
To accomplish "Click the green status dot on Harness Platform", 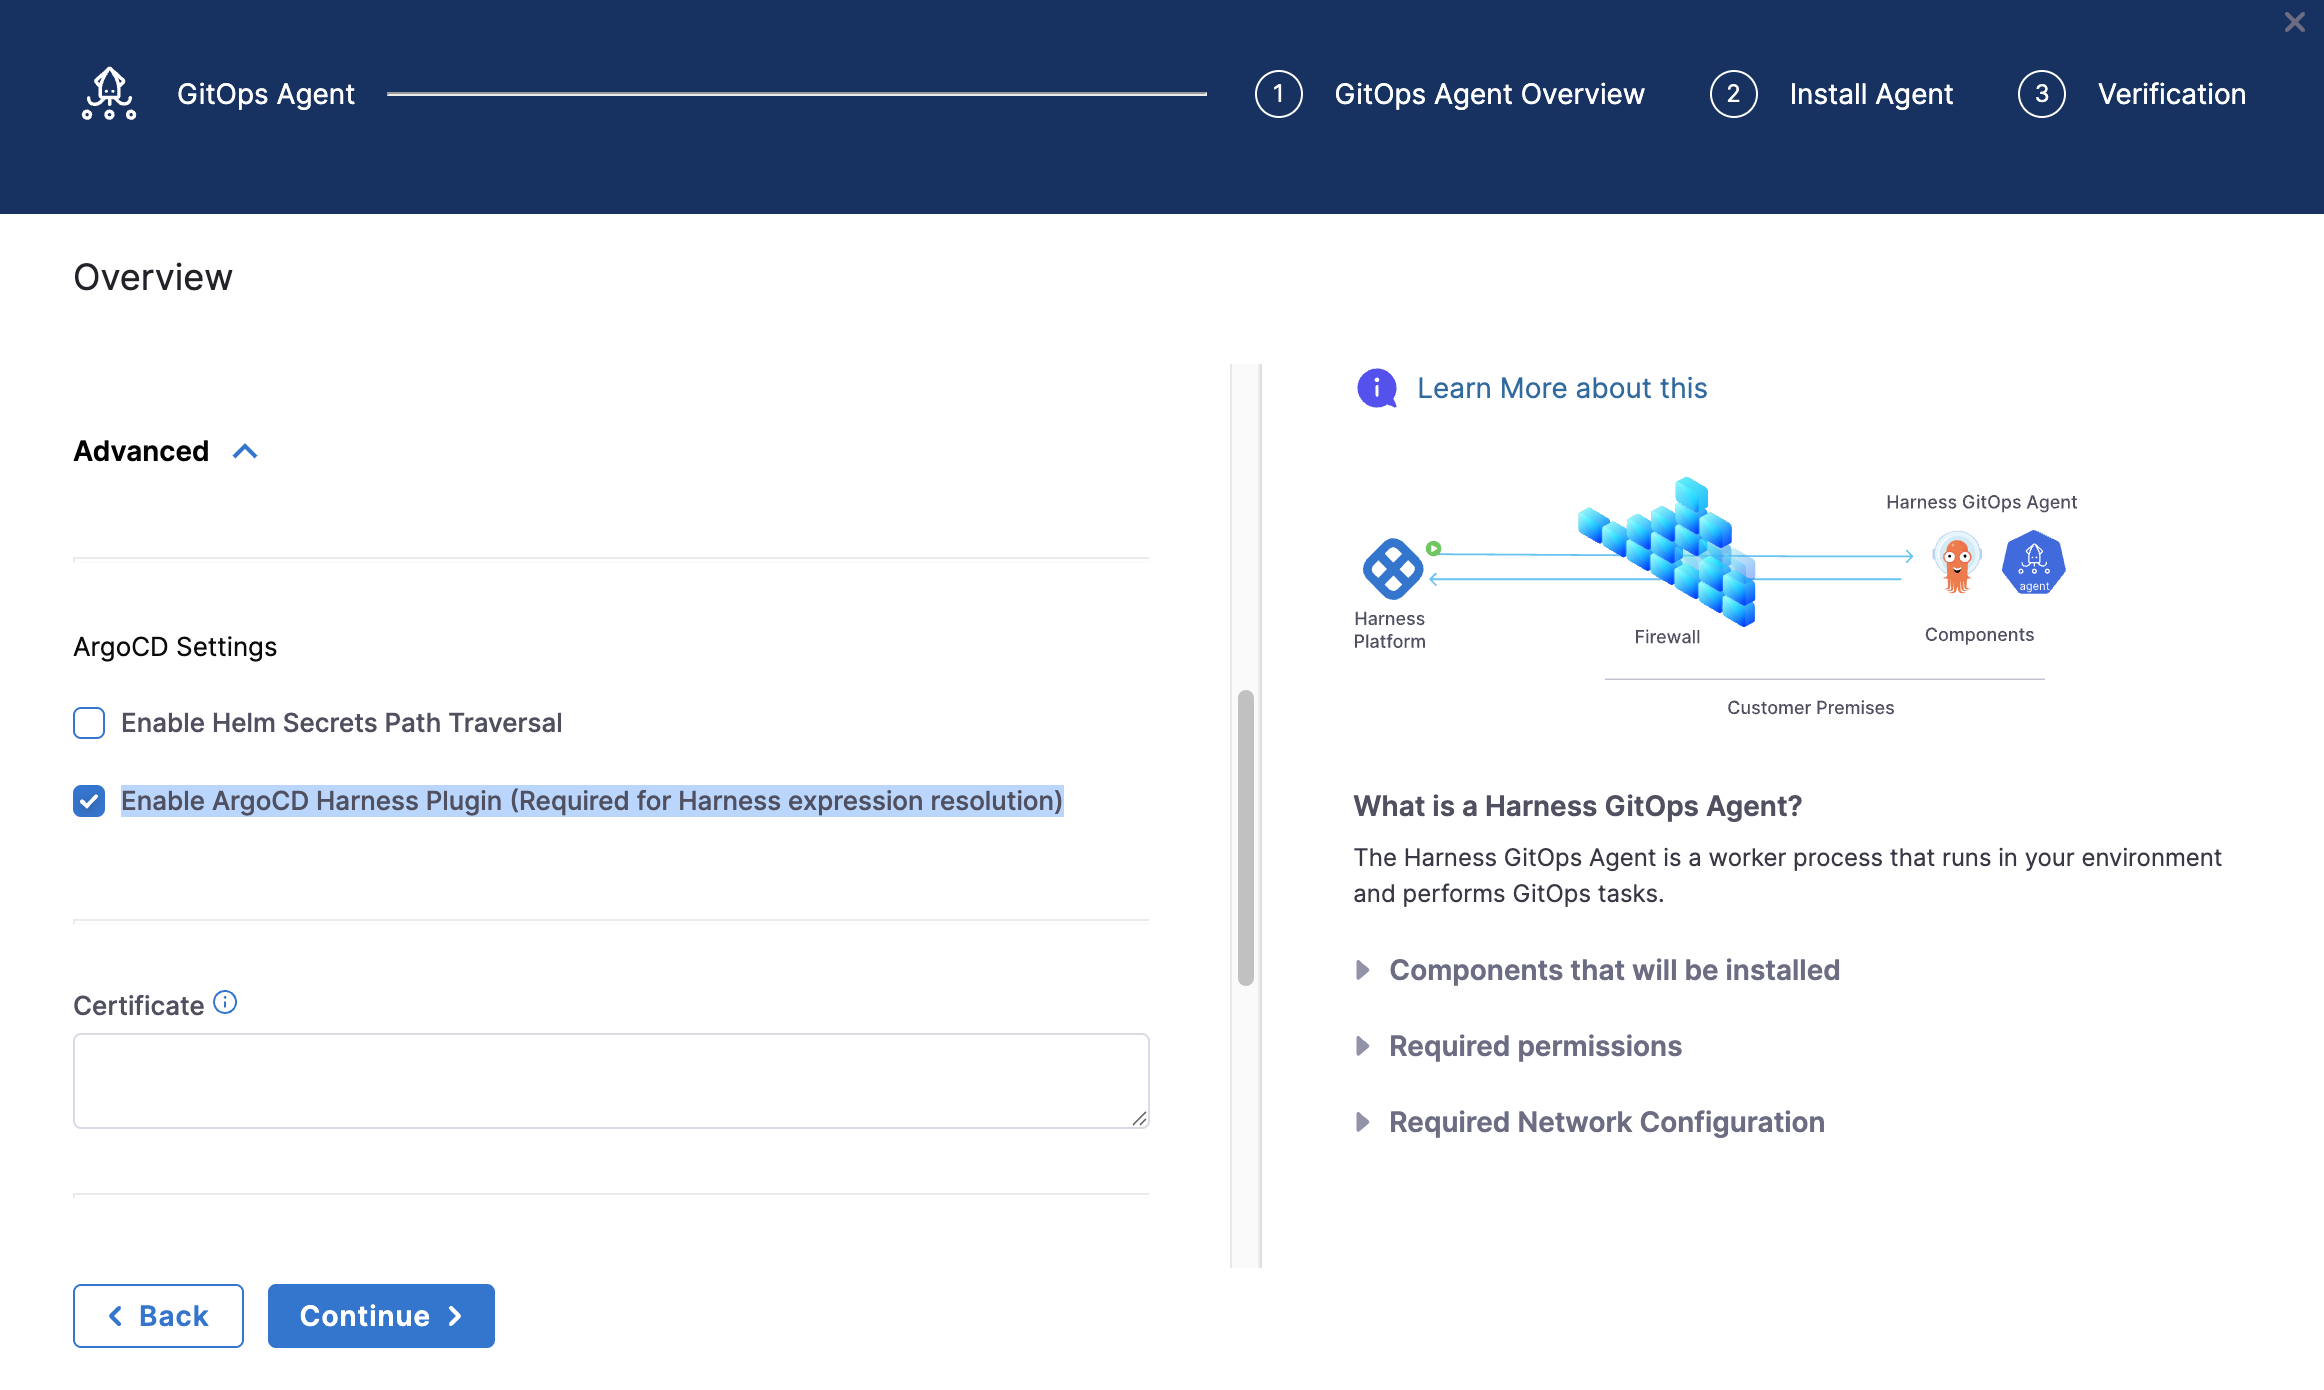I will pos(1433,547).
